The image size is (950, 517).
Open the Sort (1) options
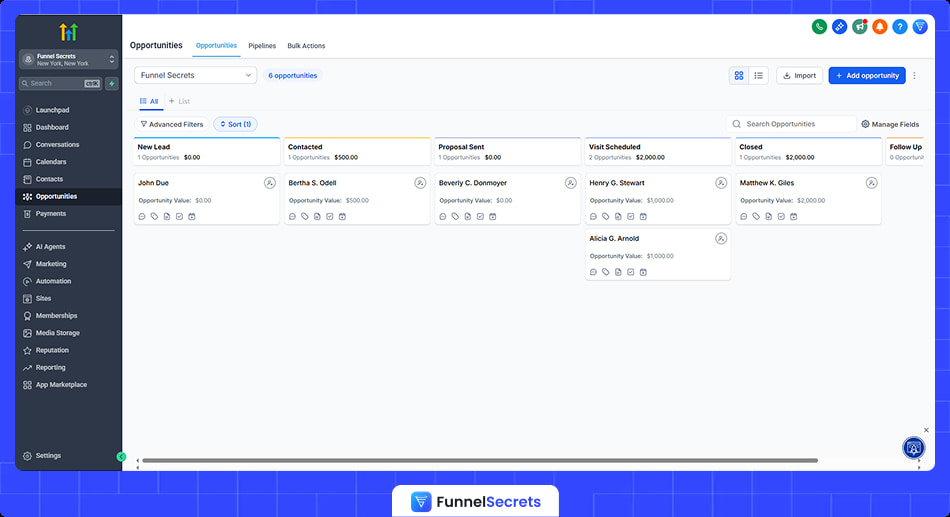coord(235,124)
